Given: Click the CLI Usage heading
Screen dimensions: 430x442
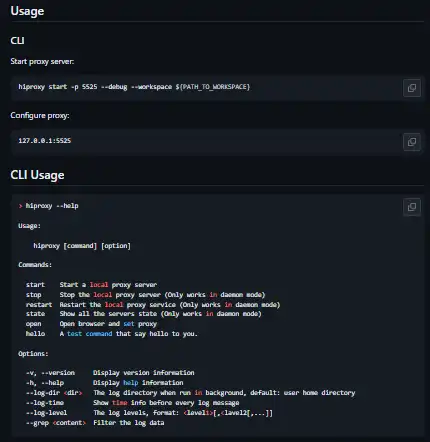Looking at the screenshot, I should pos(37,175).
